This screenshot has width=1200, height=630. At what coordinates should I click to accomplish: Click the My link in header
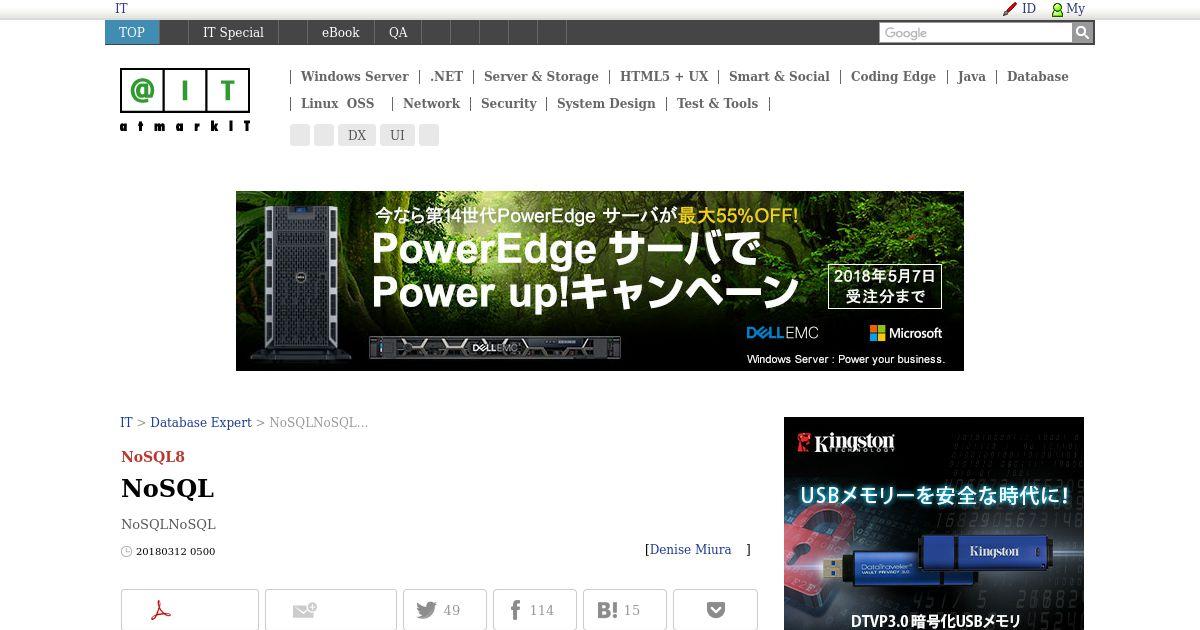coord(1076,8)
